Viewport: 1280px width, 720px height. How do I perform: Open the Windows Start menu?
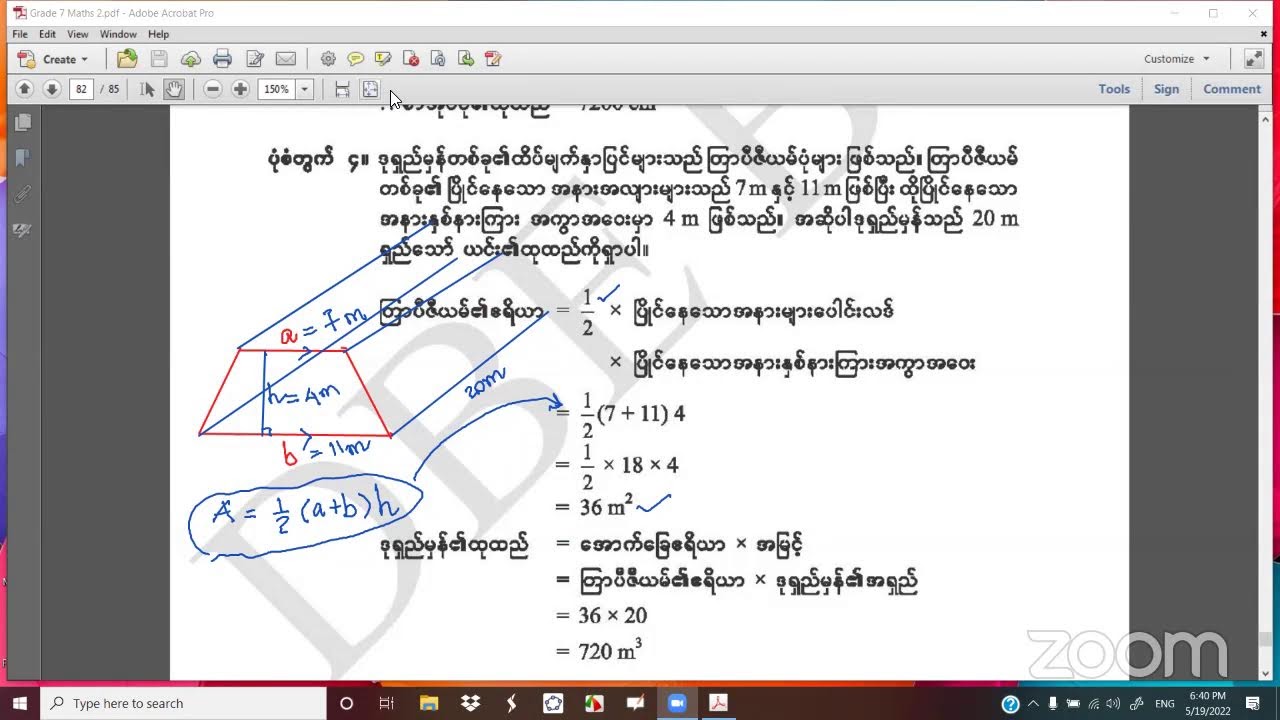19,703
